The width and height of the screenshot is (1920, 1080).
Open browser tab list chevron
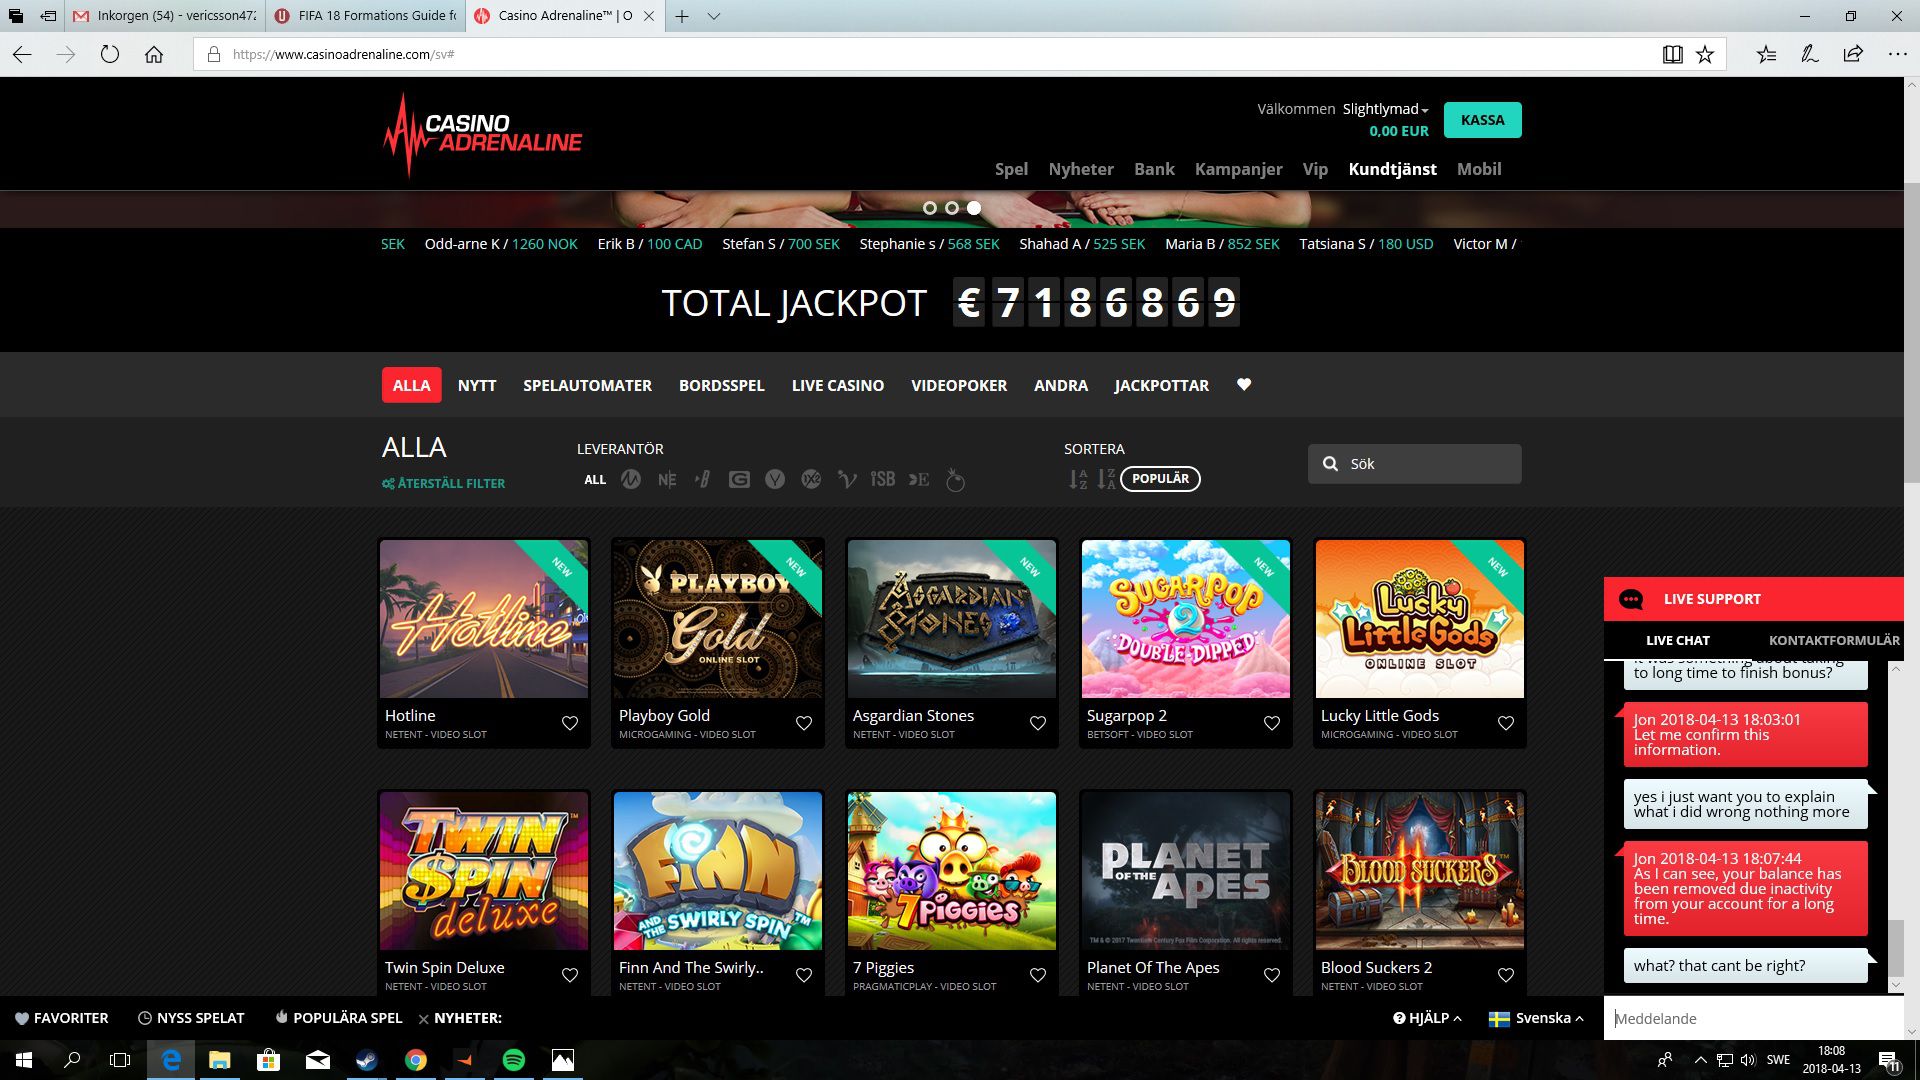714,16
